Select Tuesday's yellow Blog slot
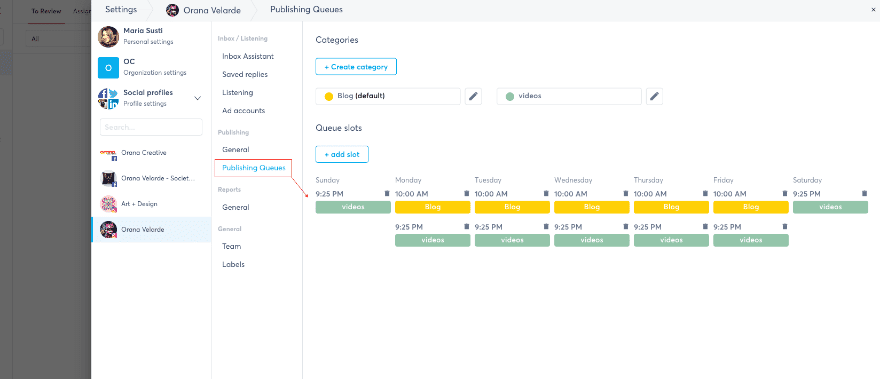 click(512, 207)
